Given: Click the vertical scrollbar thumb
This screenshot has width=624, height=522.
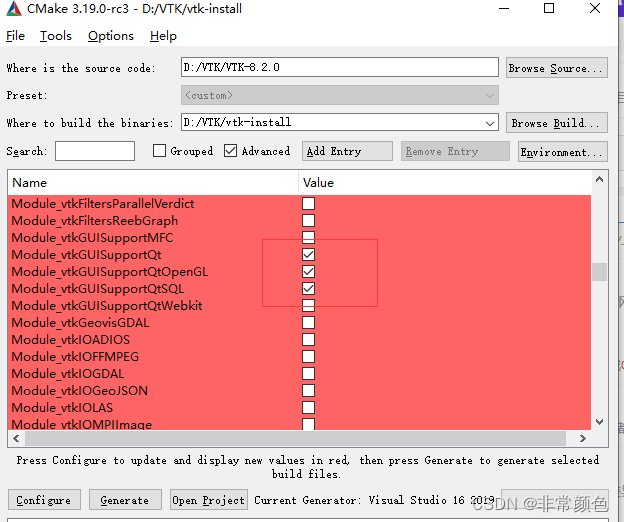Looking at the screenshot, I should (x=599, y=272).
